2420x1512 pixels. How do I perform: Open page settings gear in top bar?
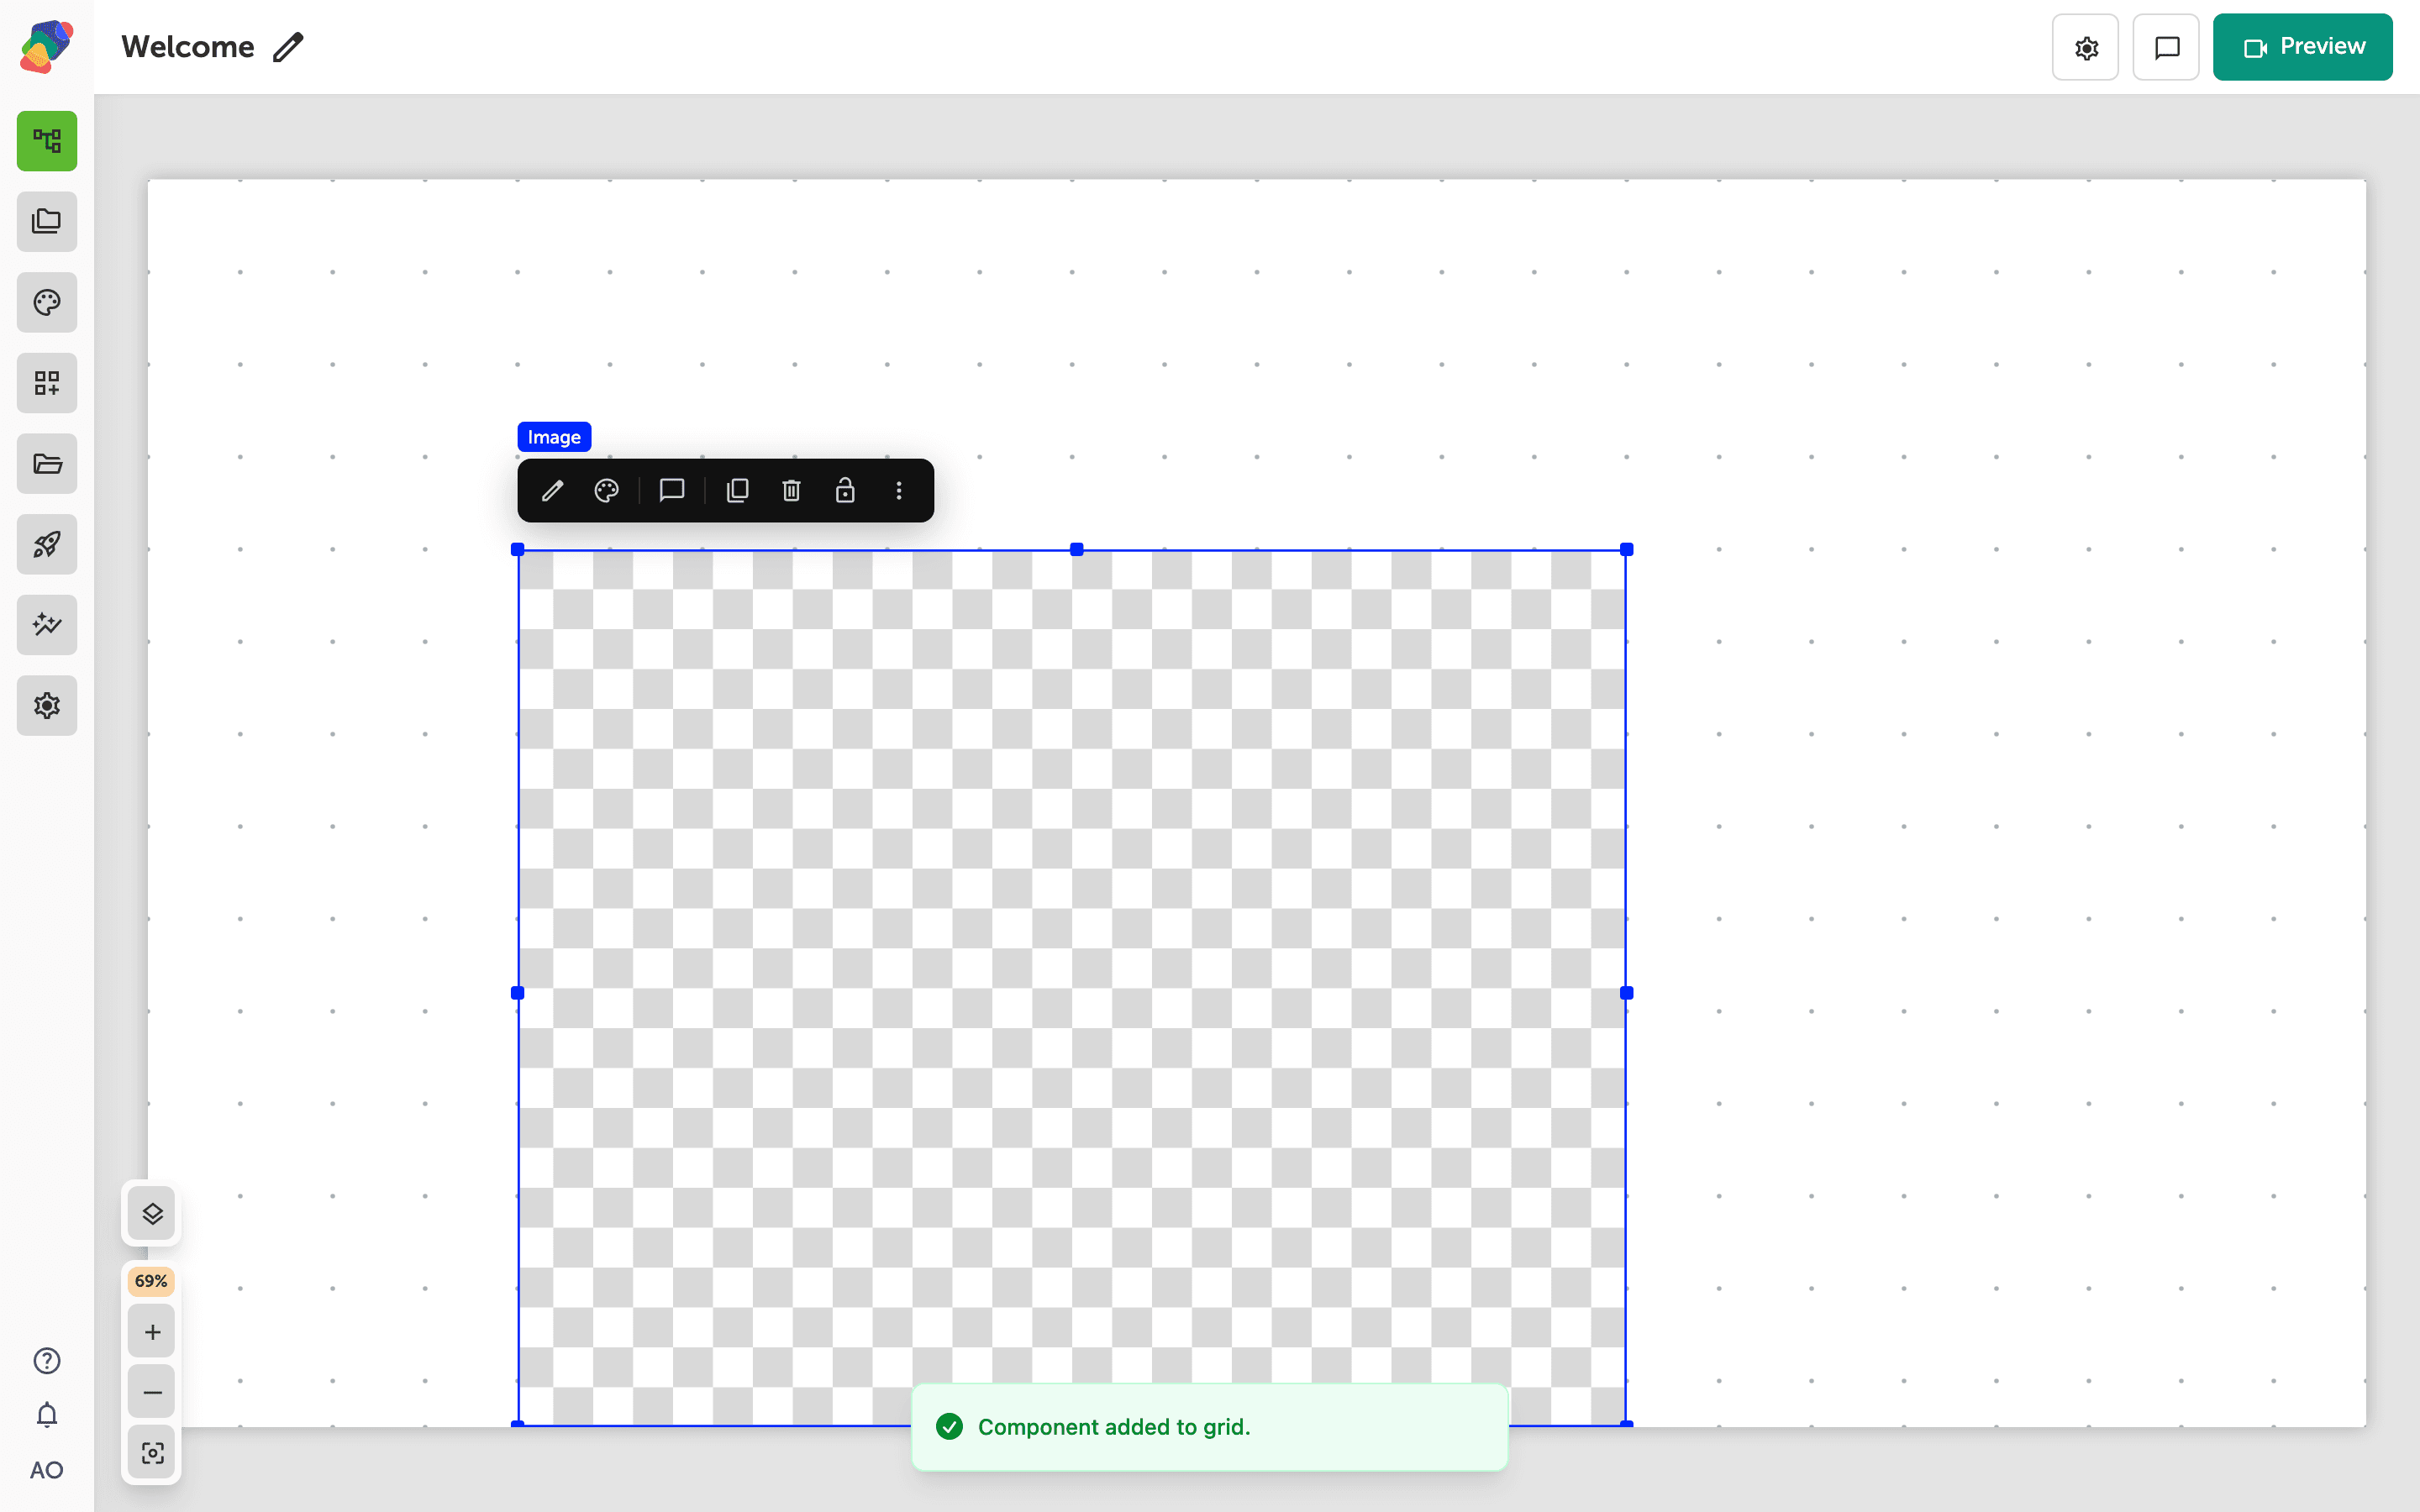(x=2085, y=47)
